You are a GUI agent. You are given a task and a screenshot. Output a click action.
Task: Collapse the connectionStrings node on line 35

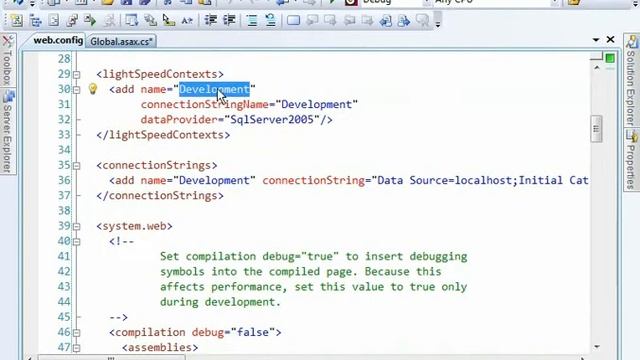pyautogui.click(x=76, y=166)
